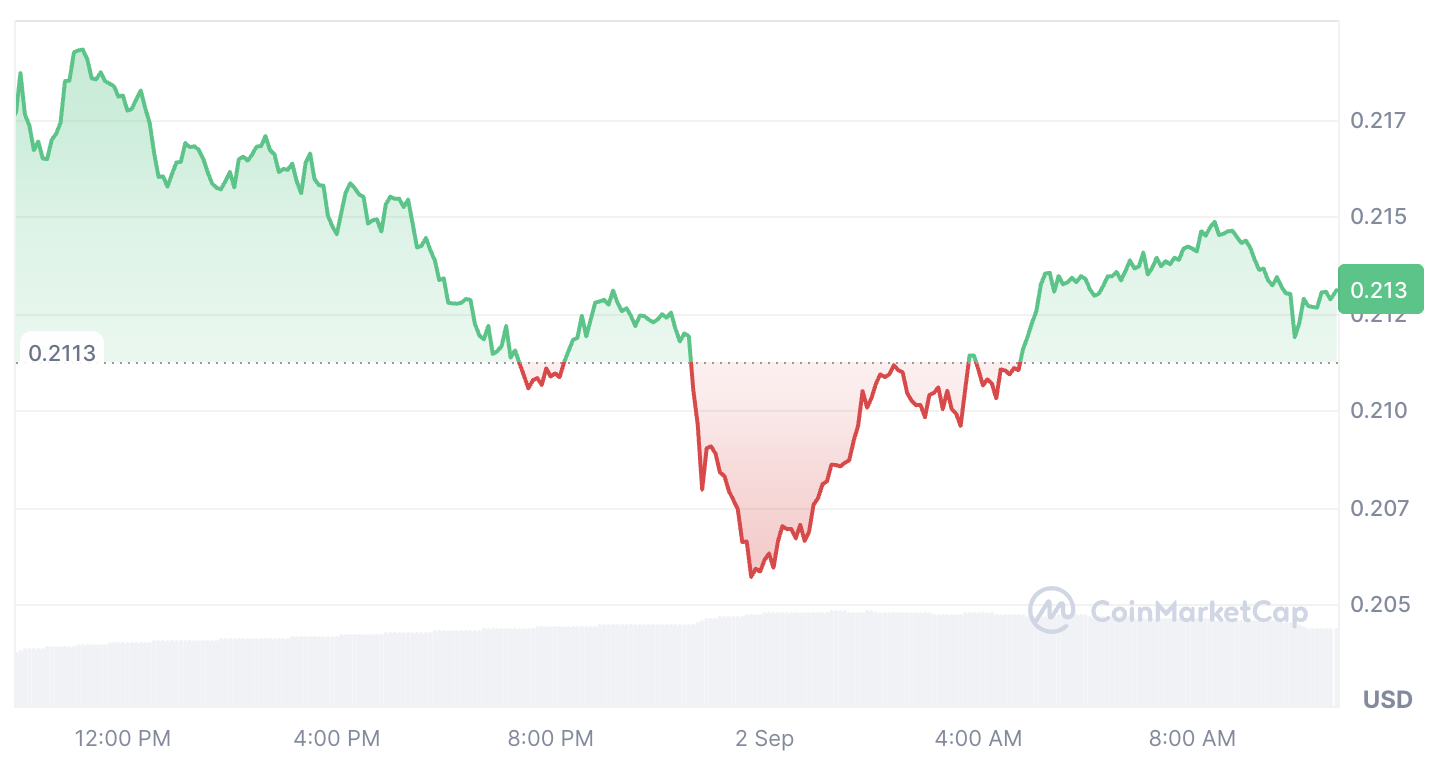Click the 0.210 price axis label
Viewport: 1434px width, 772px height.
[1377, 411]
